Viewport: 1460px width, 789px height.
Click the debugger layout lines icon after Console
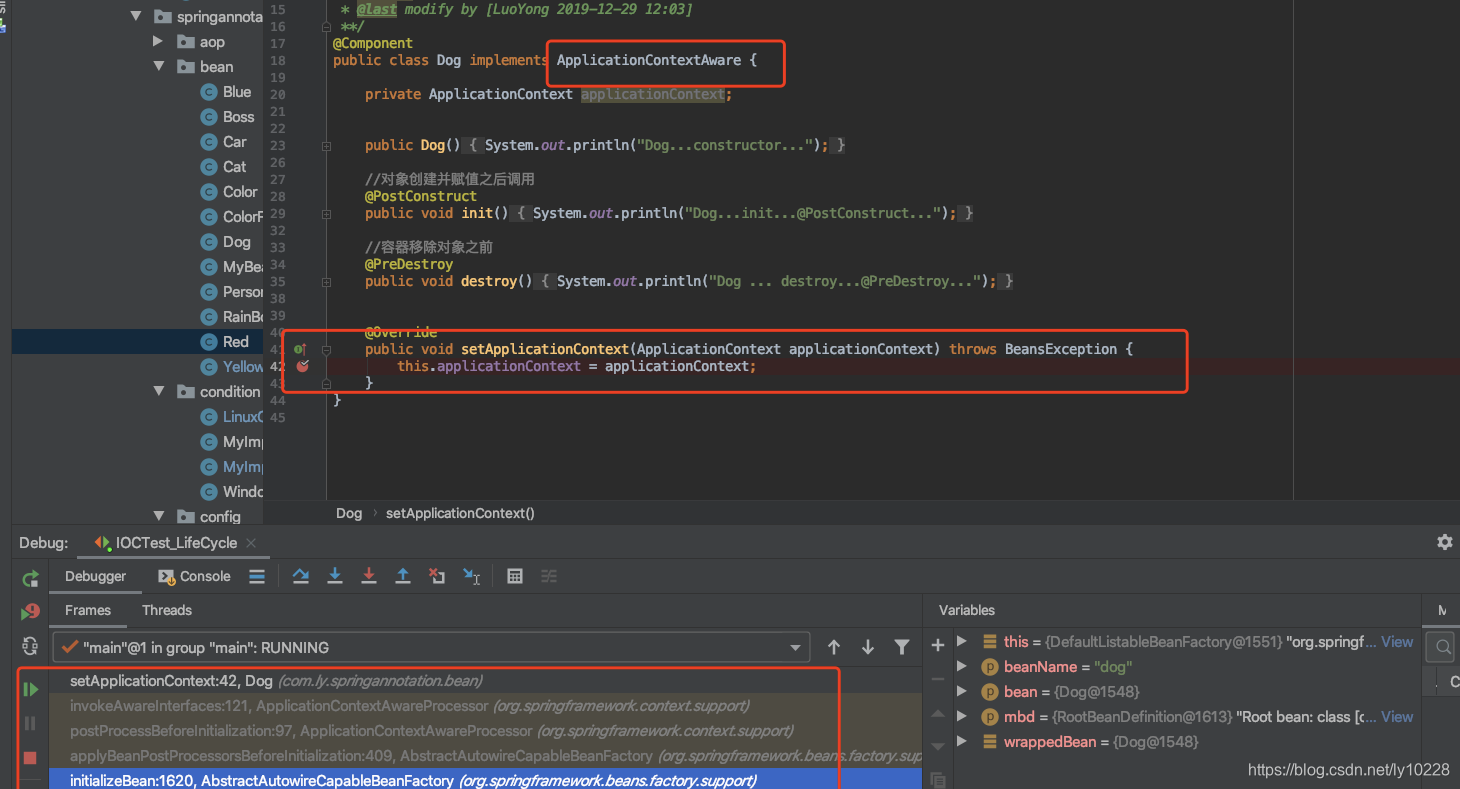point(257,576)
